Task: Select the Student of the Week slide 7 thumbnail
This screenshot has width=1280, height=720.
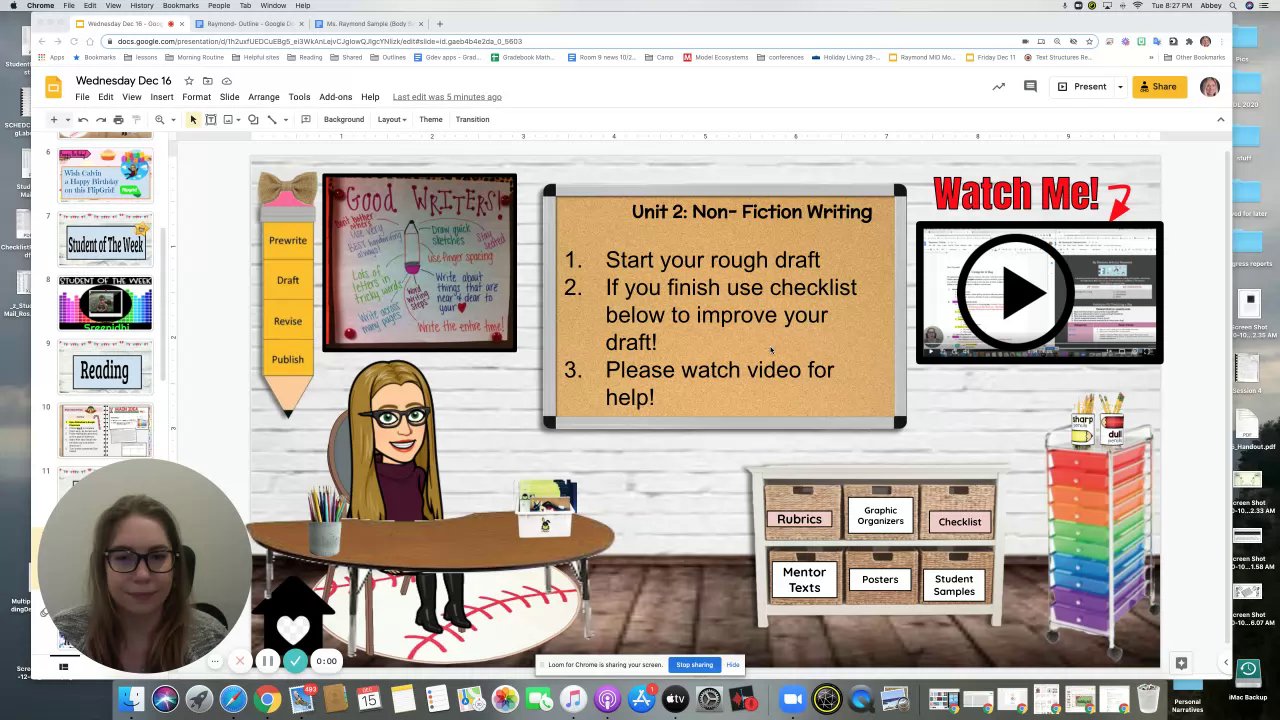Action: coord(105,241)
